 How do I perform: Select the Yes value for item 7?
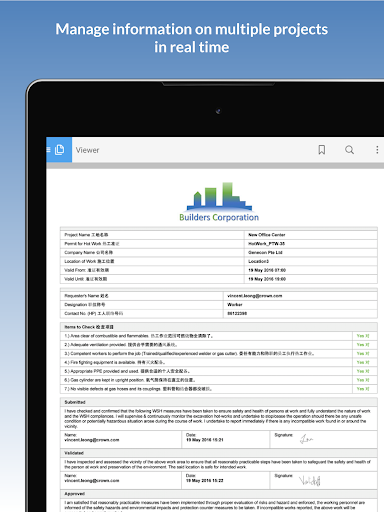coord(363,389)
